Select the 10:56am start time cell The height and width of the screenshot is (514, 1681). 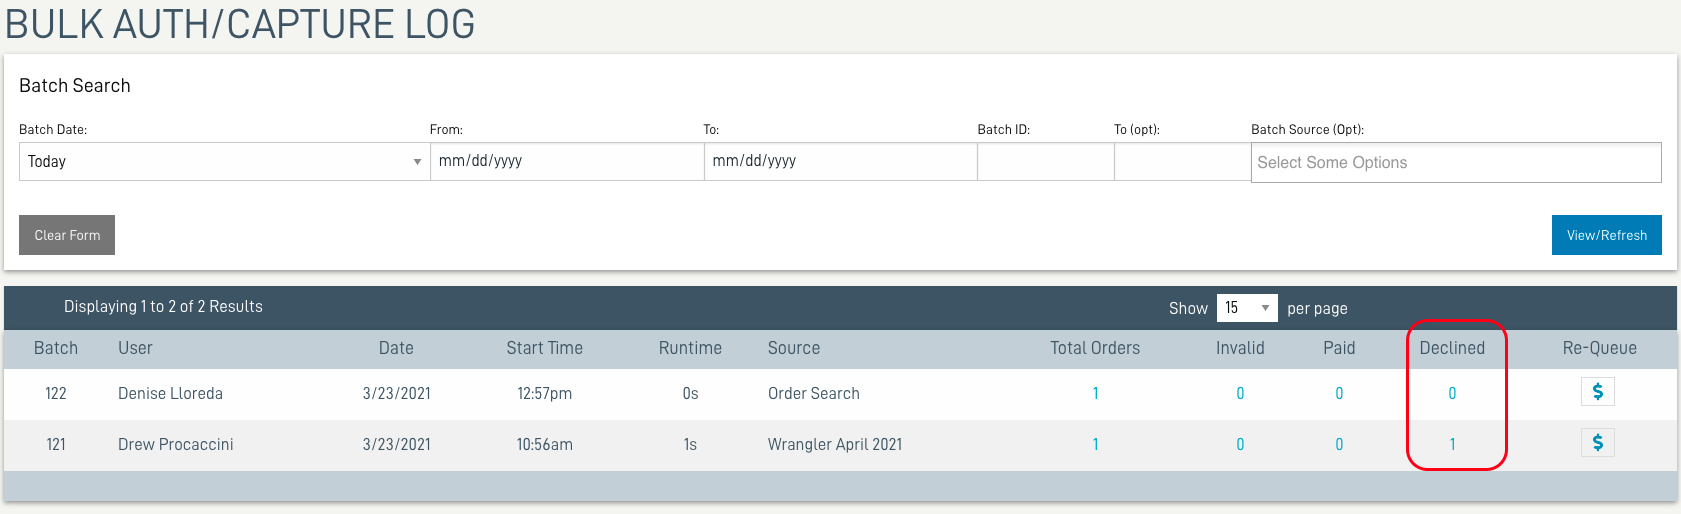point(544,445)
